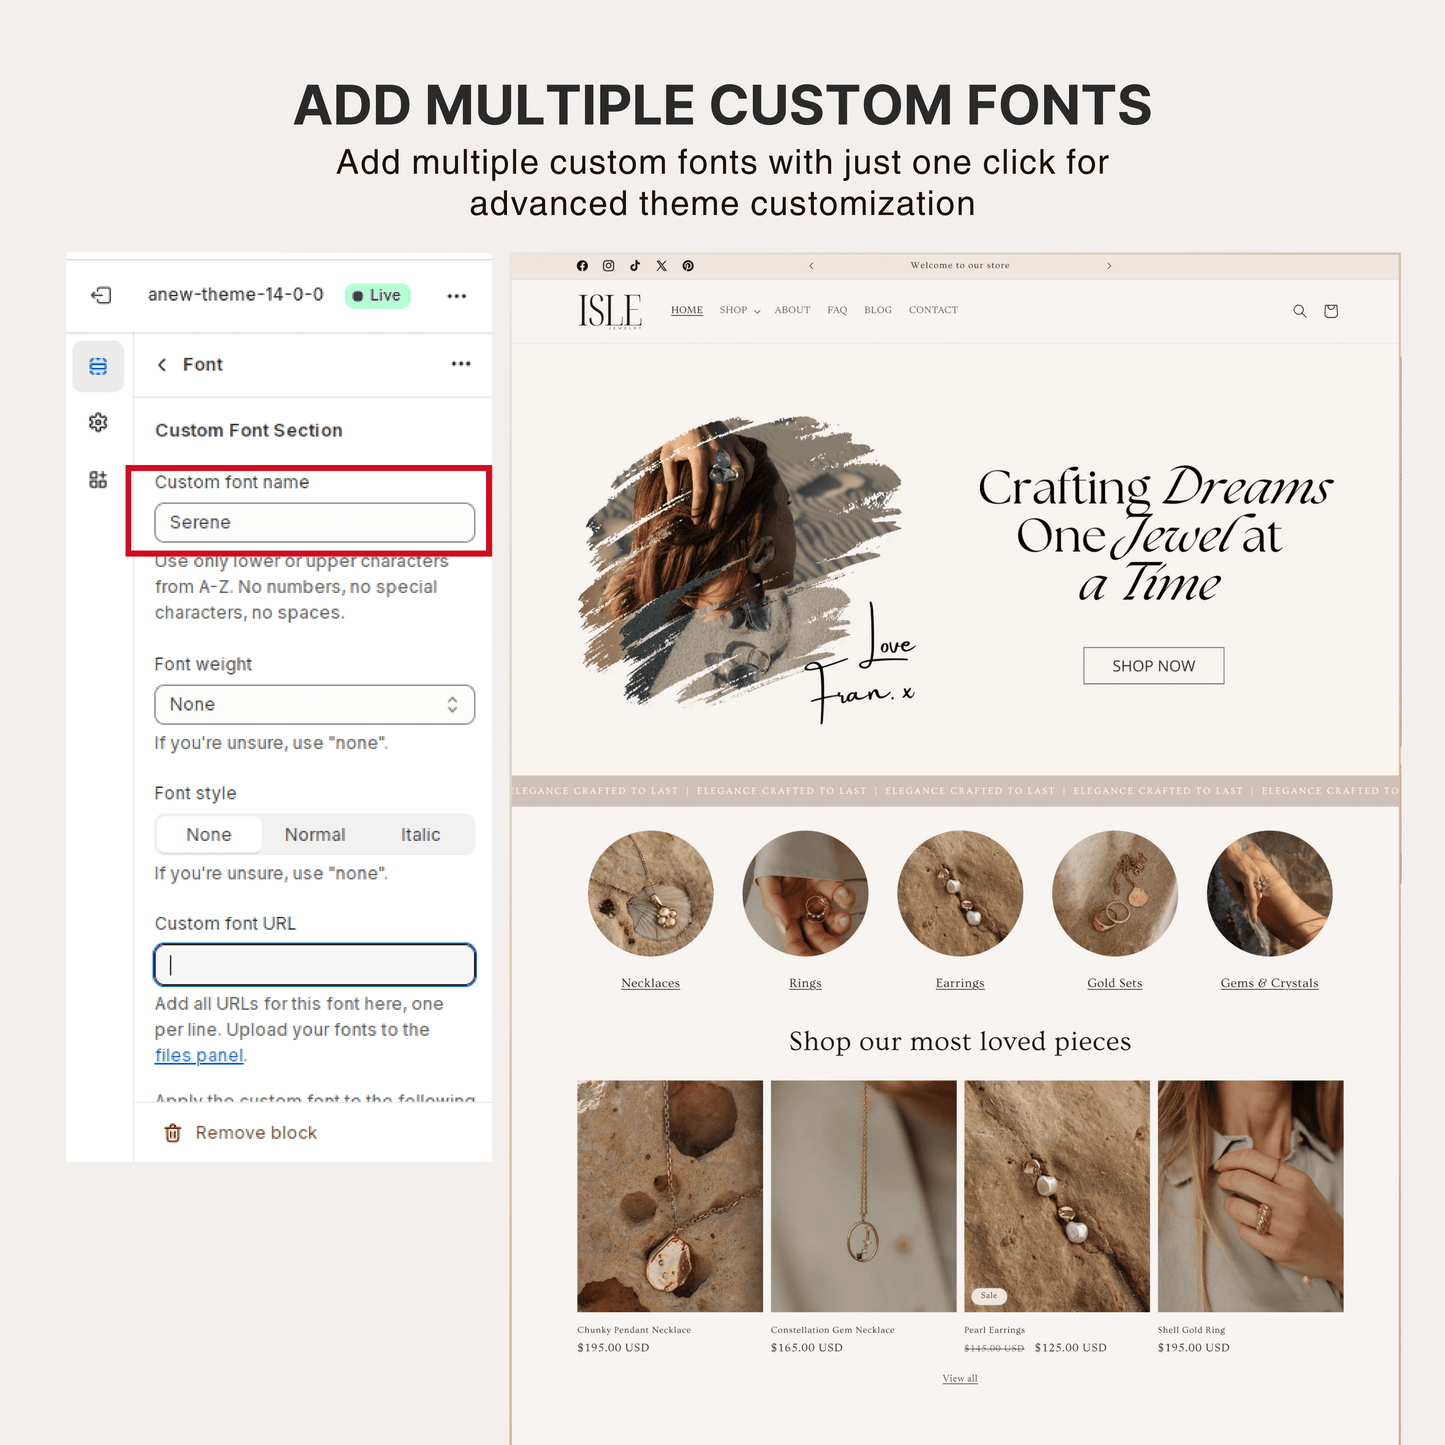Select Italic font style option
Screen dimensions: 1445x1445
pos(420,835)
